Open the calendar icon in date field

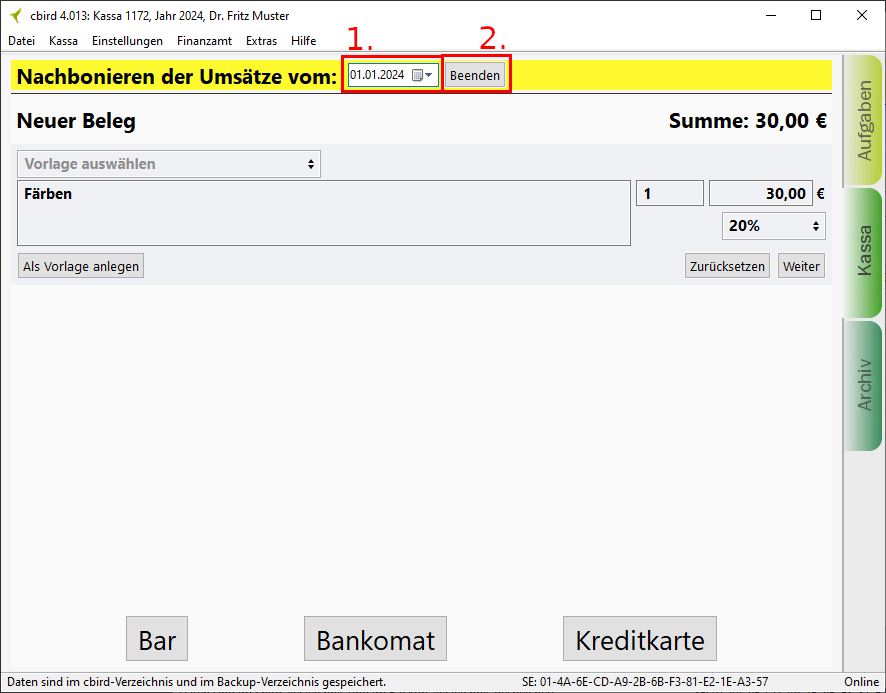coord(417,75)
